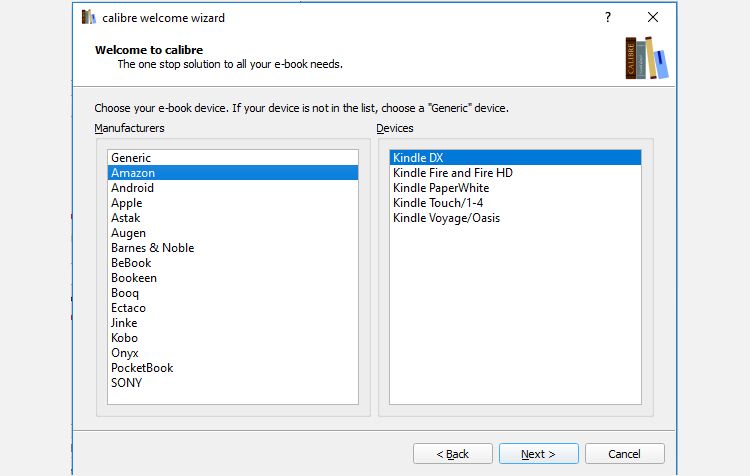The image size is (750, 476).
Task: Pick Astak from the manufacturers
Action: pos(233,218)
